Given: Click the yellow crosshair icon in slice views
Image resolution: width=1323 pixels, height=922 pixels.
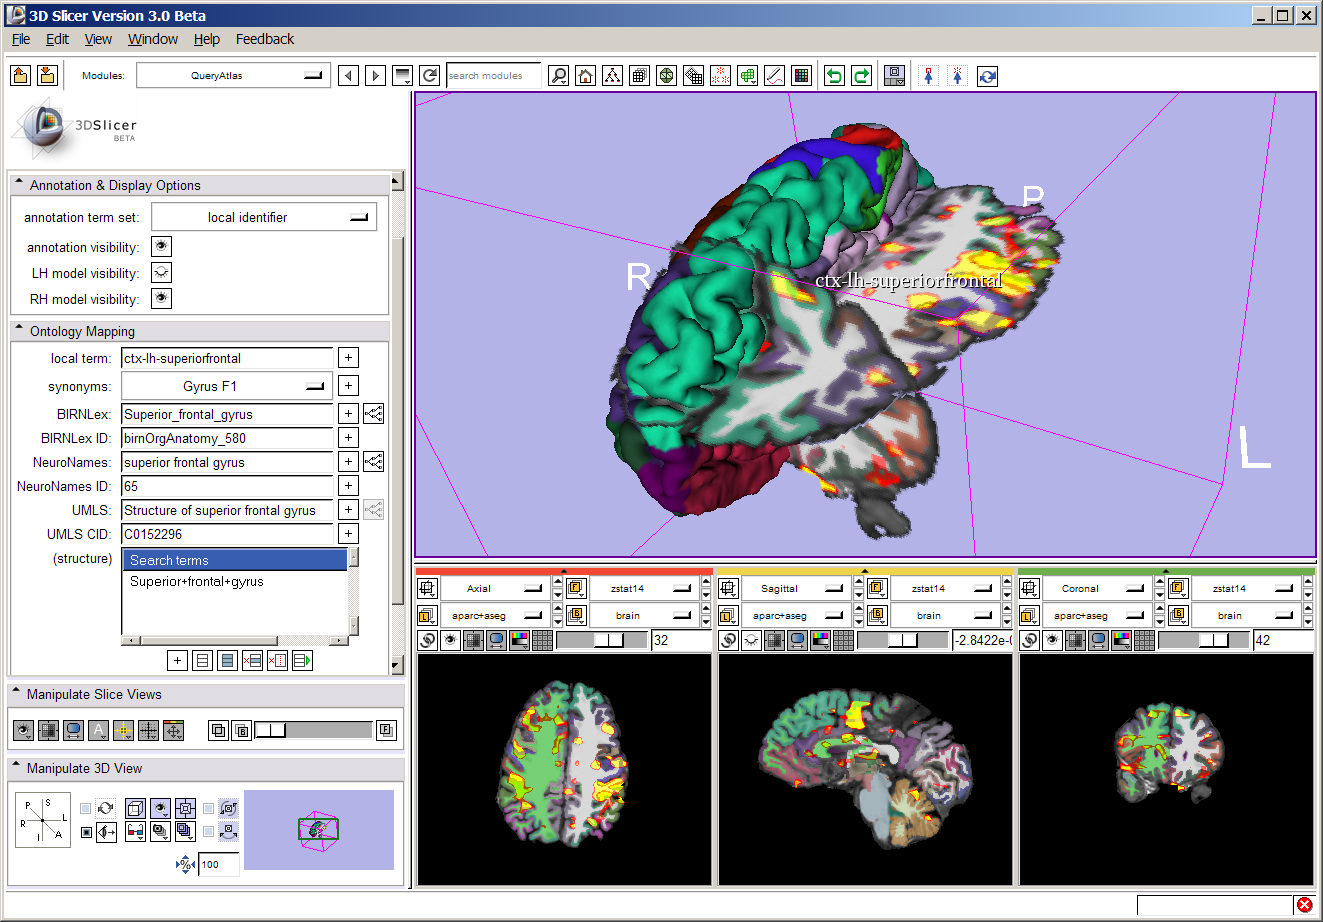Looking at the screenshot, I should [x=123, y=731].
